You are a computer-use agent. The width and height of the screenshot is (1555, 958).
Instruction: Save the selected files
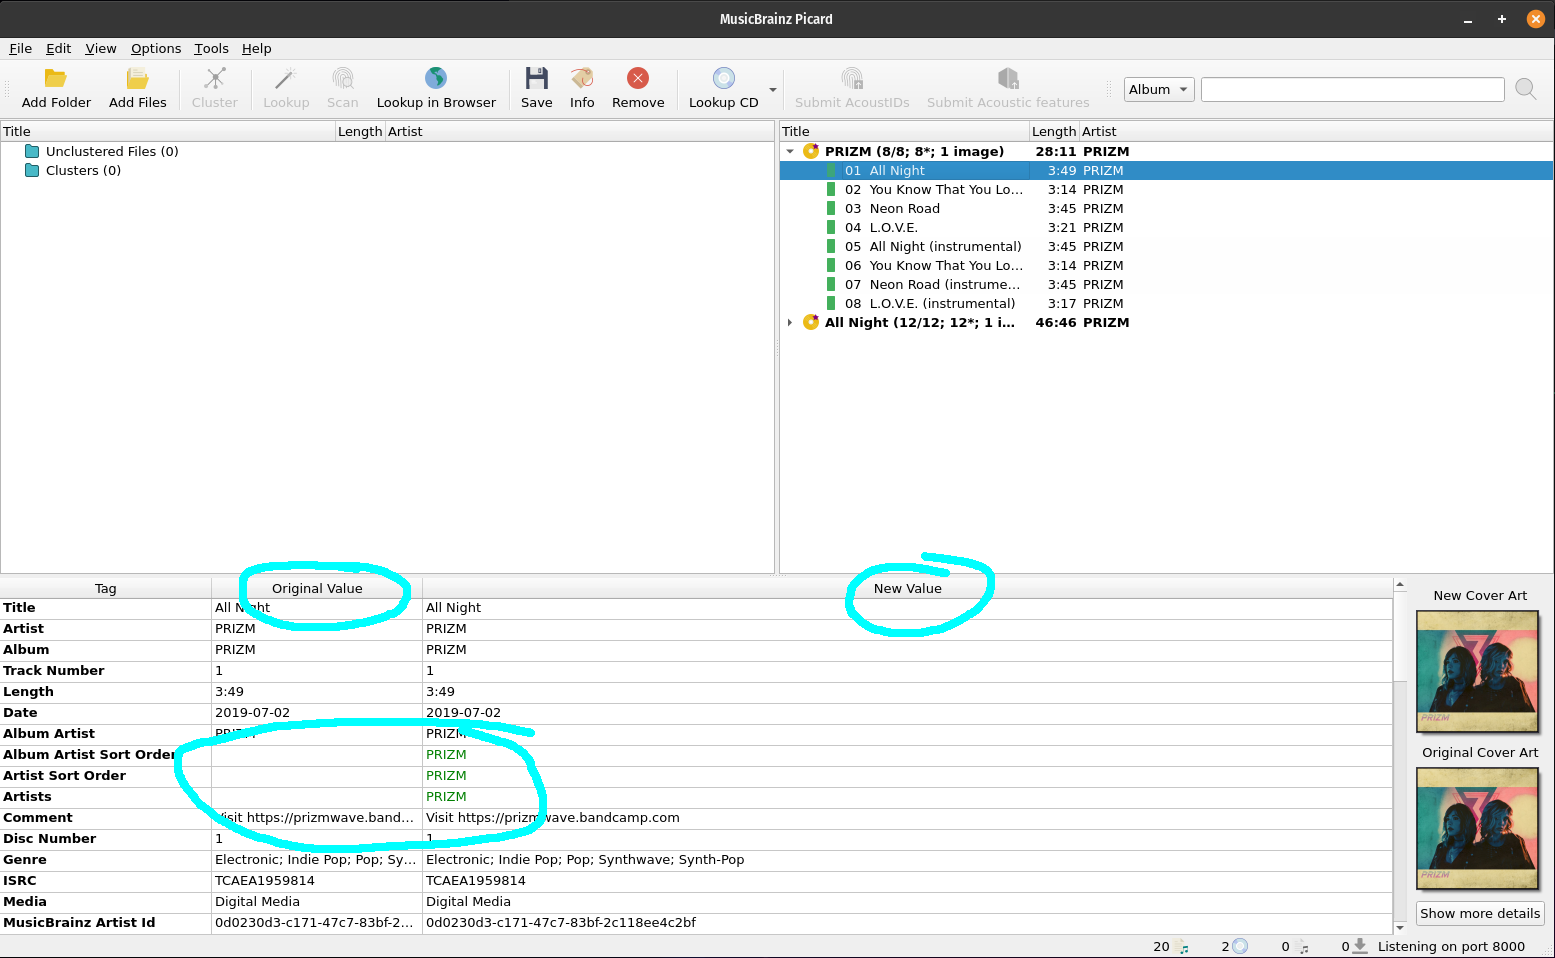[x=536, y=79]
